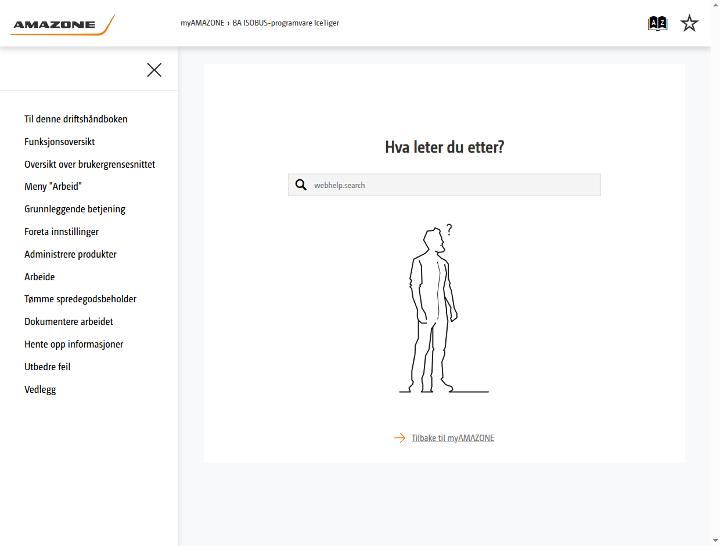Image resolution: width=720 pixels, height=546 pixels.
Task: Go to Administrere produkter
Action: click(70, 254)
